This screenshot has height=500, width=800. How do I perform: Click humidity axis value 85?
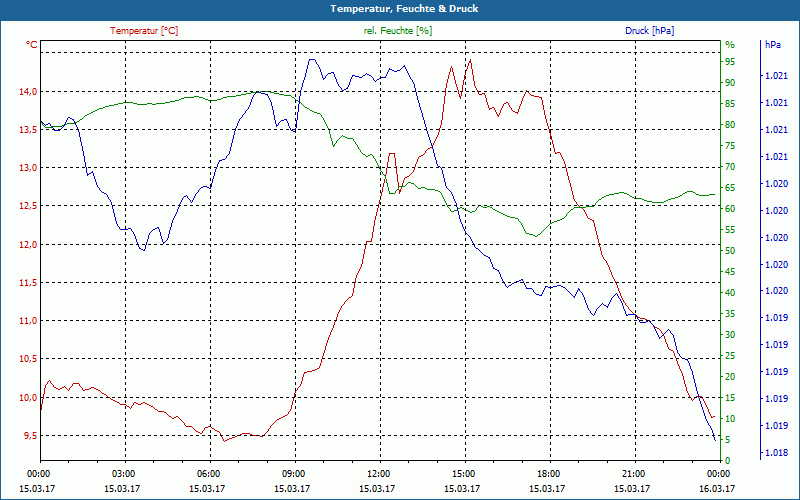coord(730,104)
